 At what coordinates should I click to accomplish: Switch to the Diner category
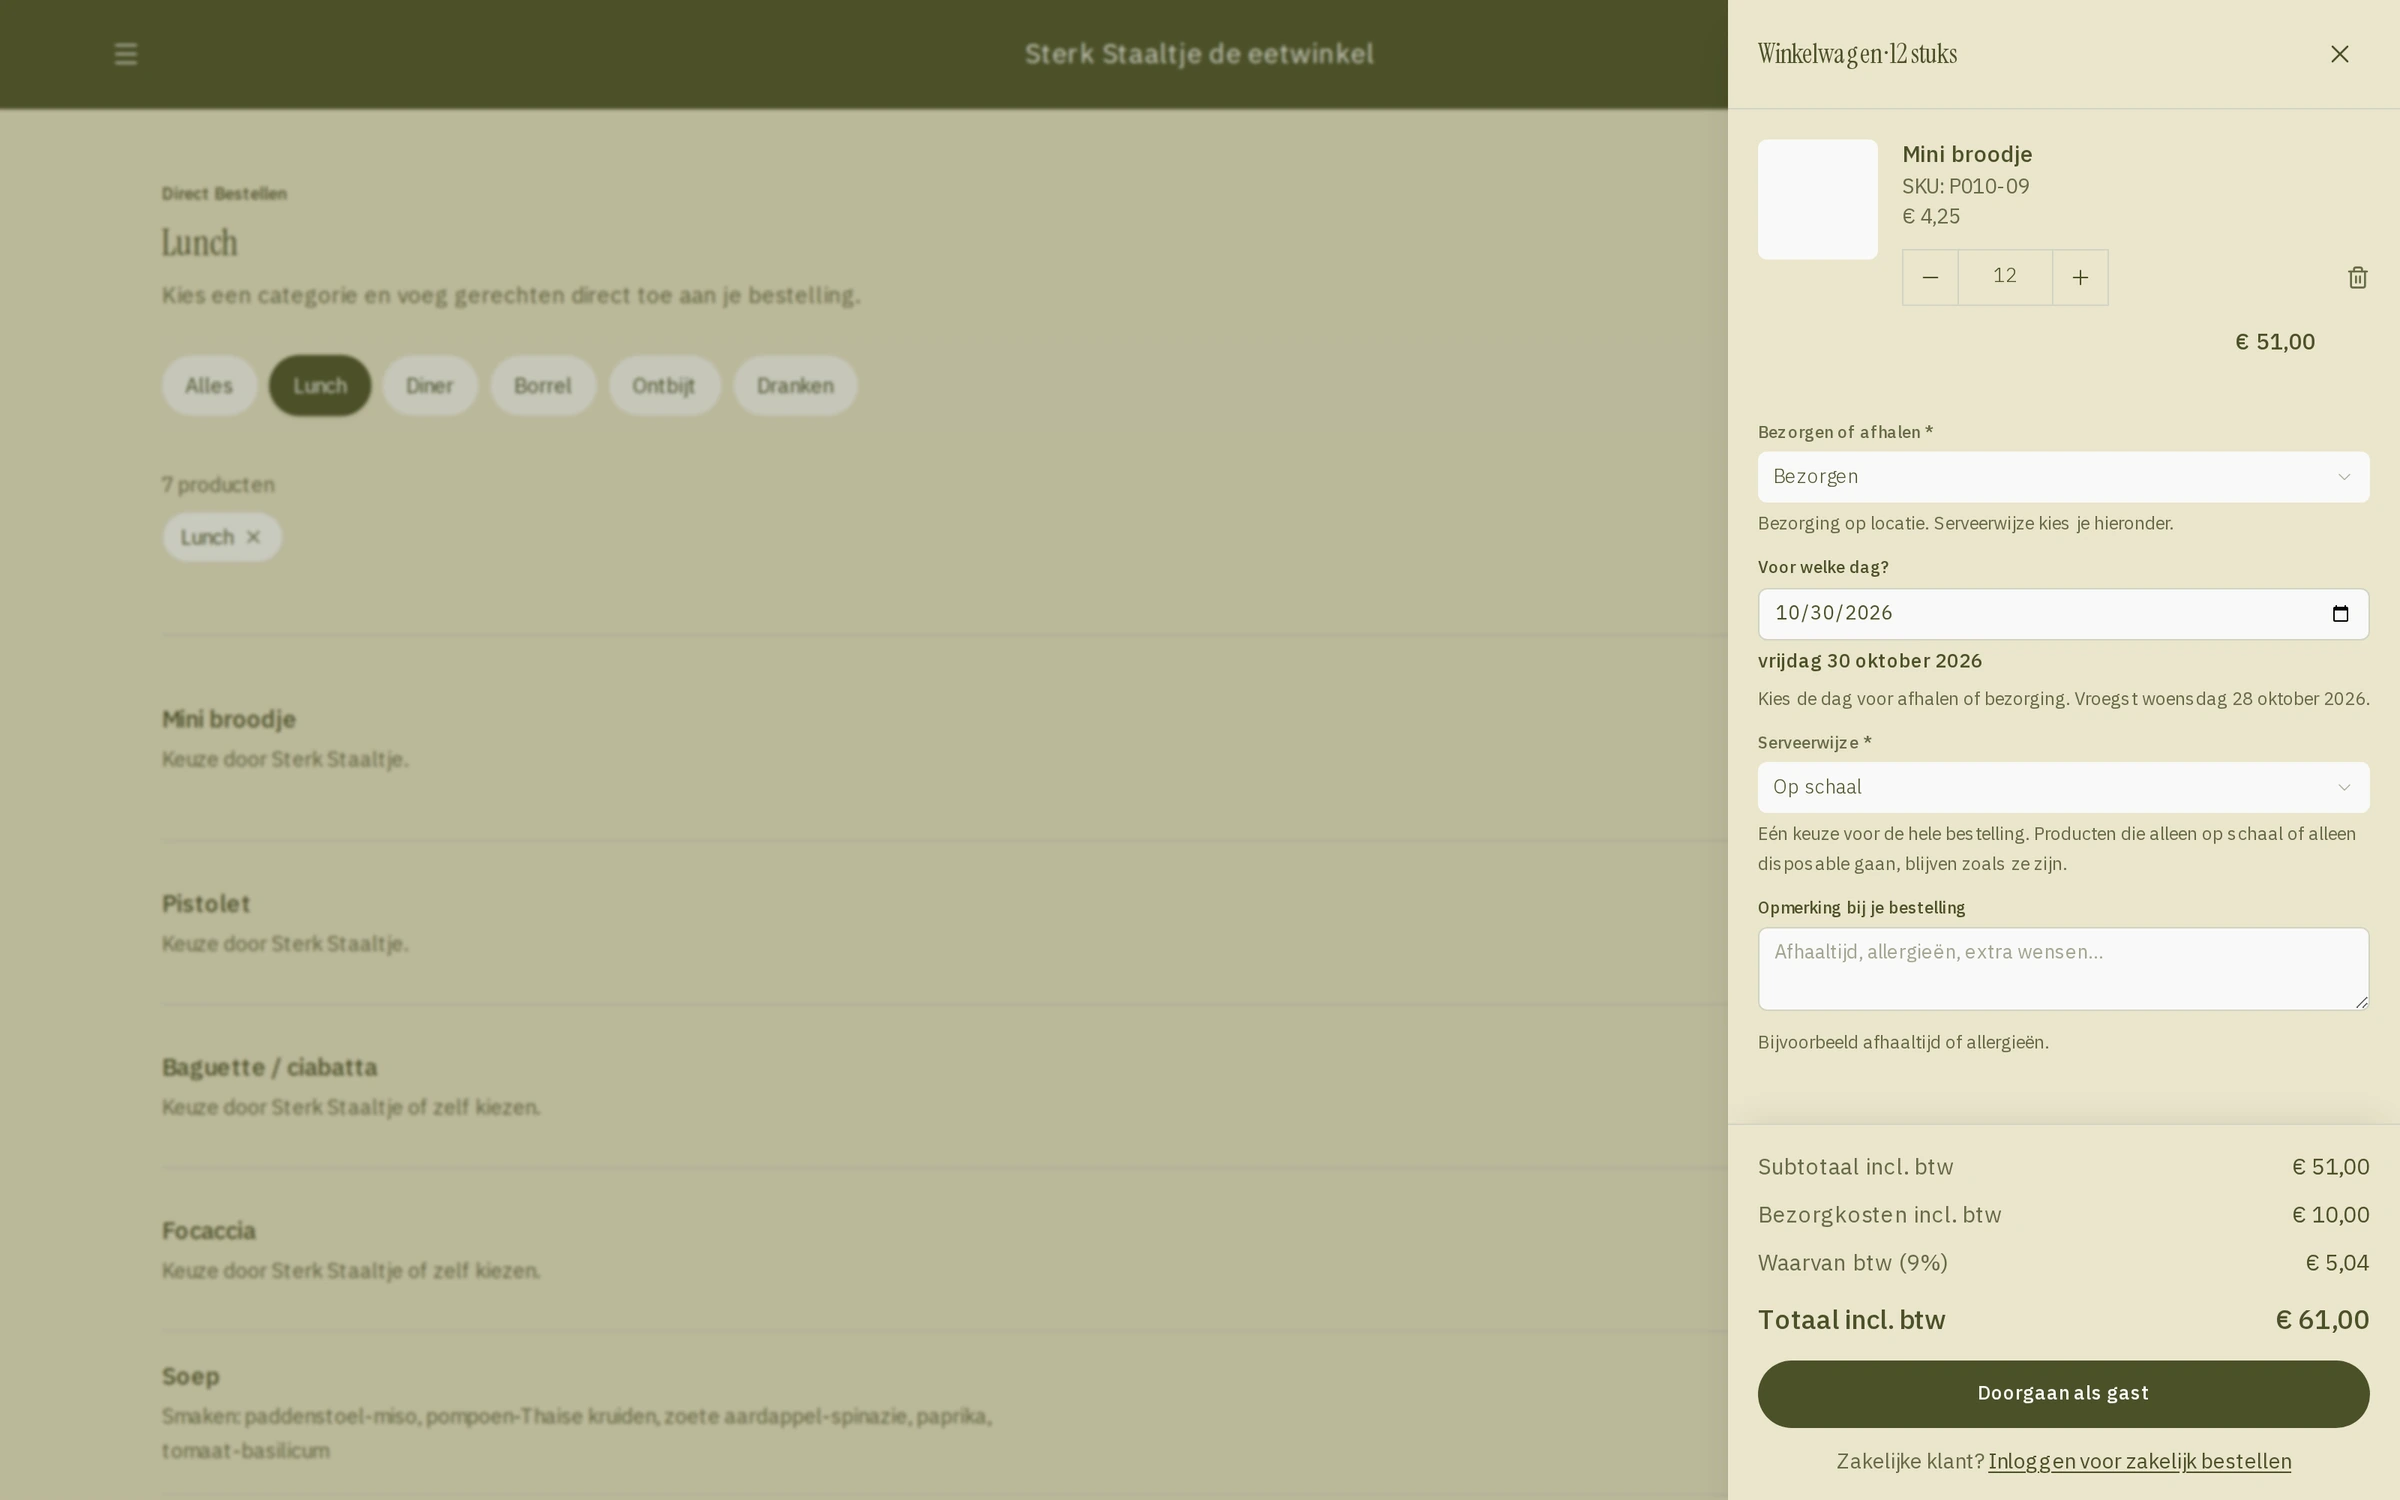[x=430, y=386]
